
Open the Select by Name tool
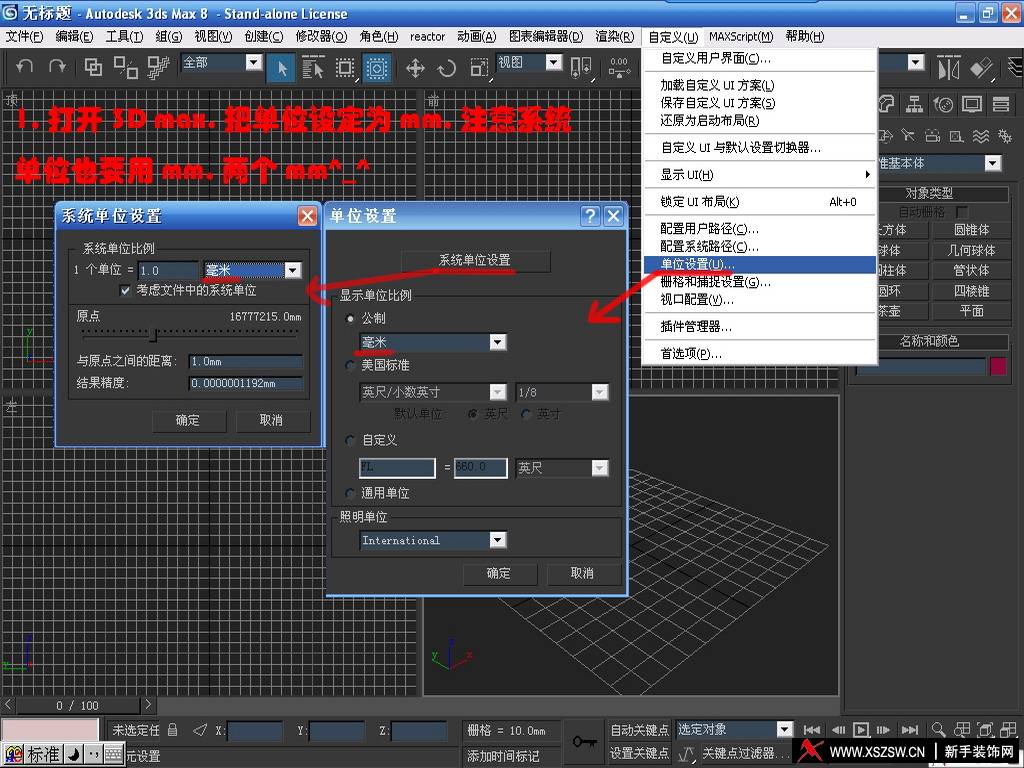313,67
